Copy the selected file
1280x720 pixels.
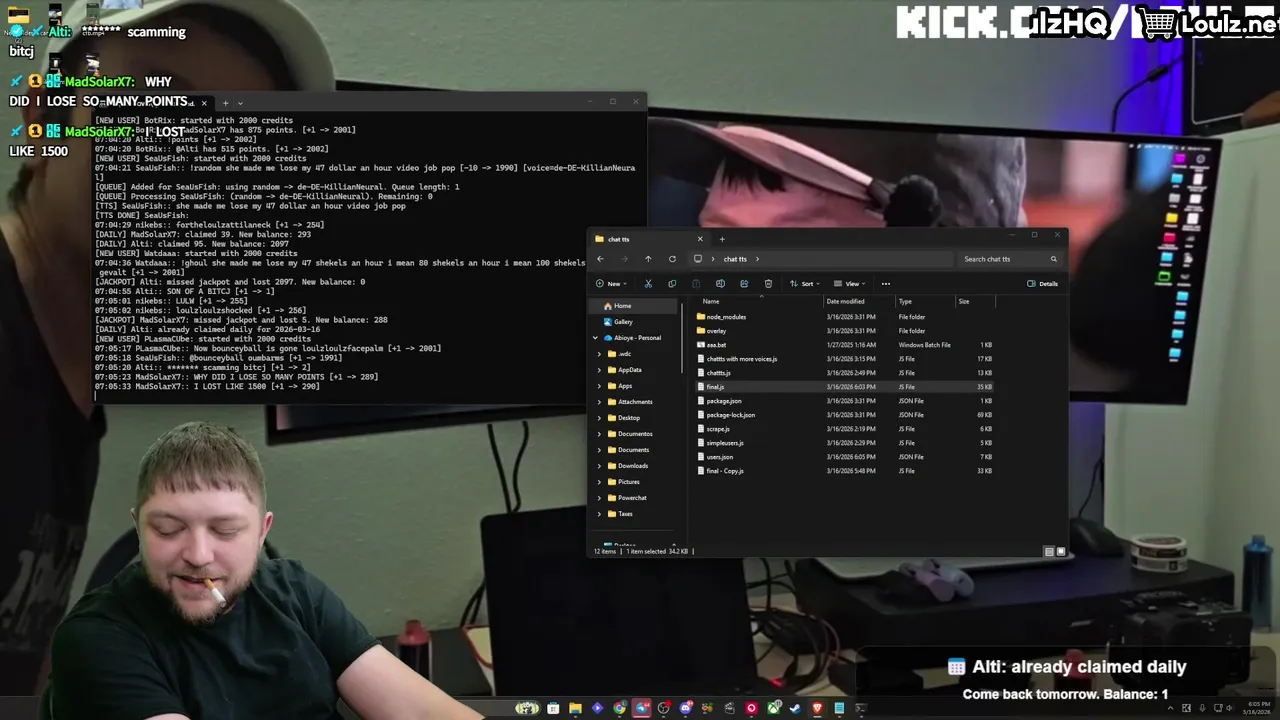click(672, 283)
